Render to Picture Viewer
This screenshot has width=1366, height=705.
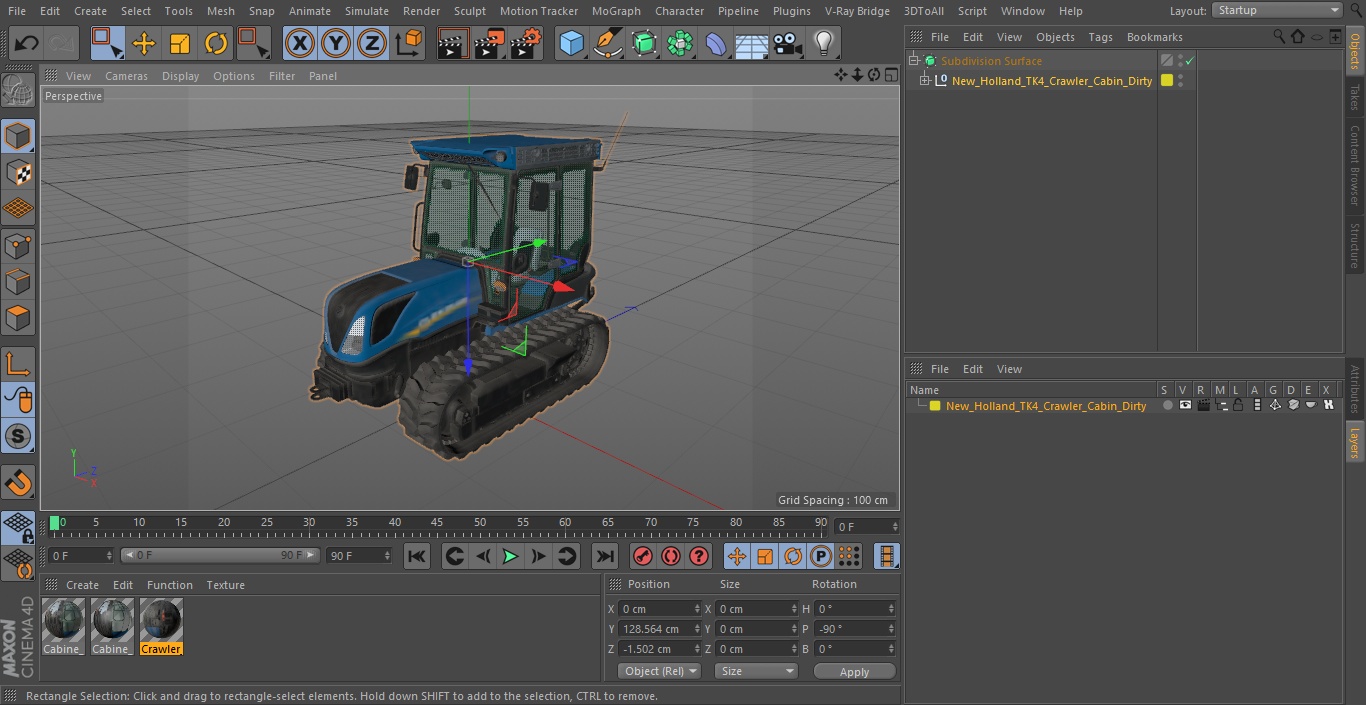(490, 44)
